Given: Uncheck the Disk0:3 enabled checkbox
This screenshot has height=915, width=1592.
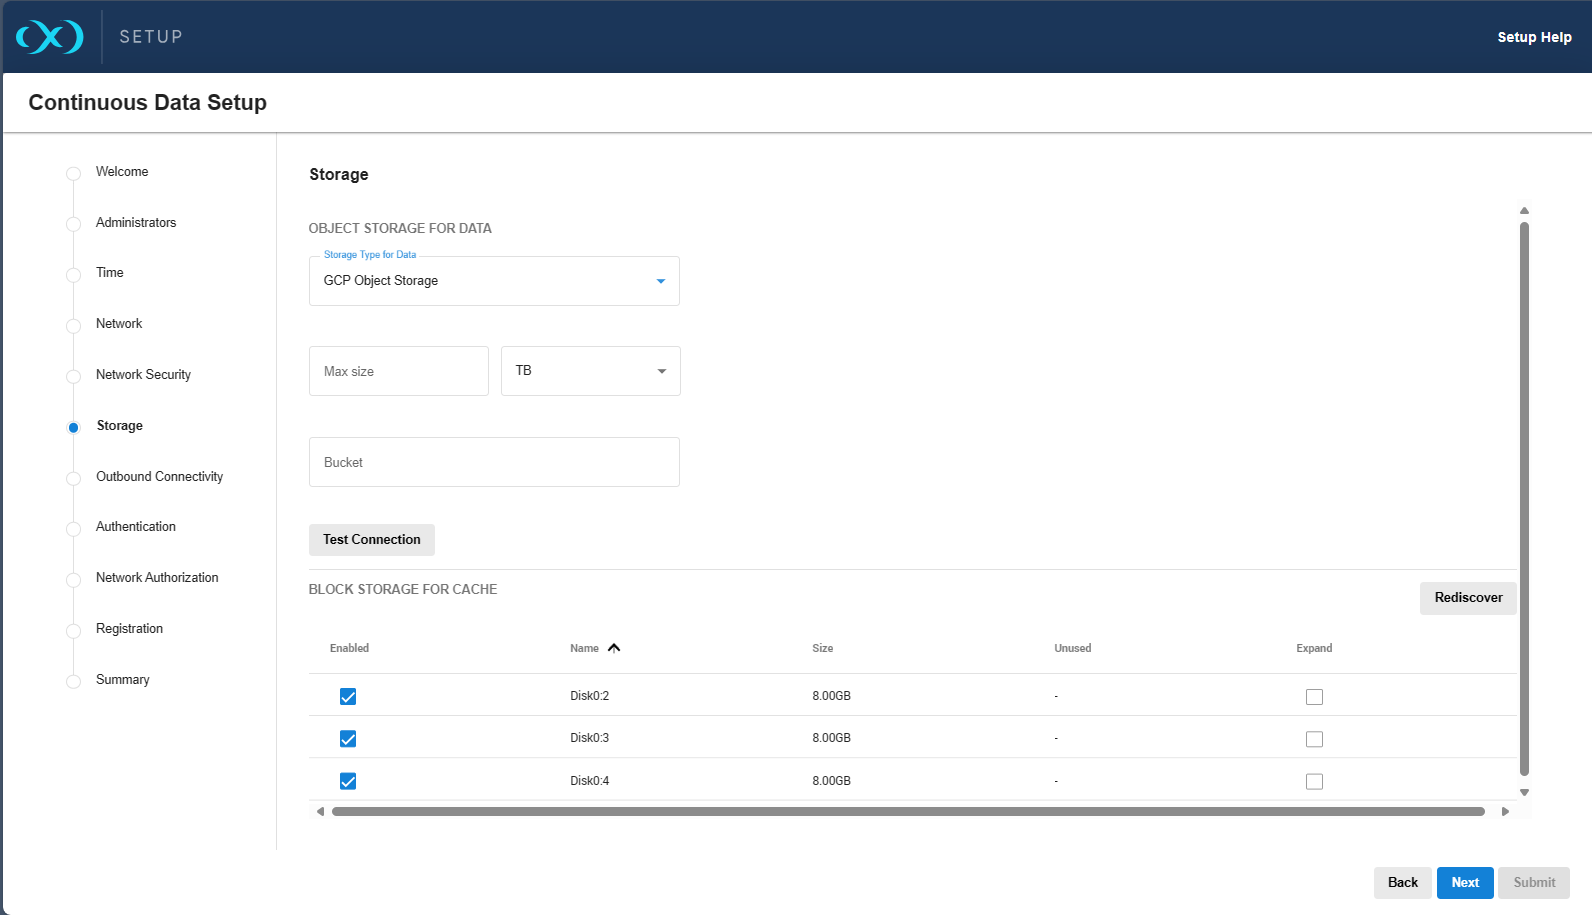Looking at the screenshot, I should (x=348, y=739).
